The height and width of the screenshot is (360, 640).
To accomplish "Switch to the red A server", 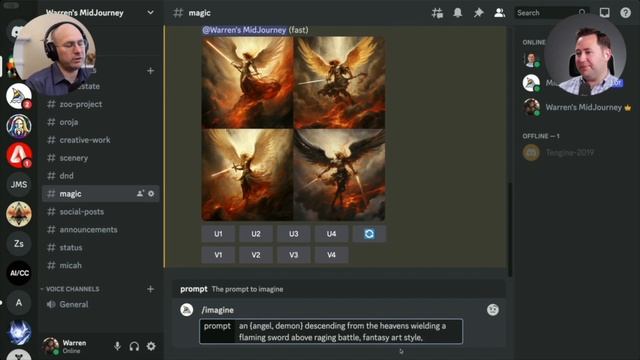I will pyautogui.click(x=18, y=155).
